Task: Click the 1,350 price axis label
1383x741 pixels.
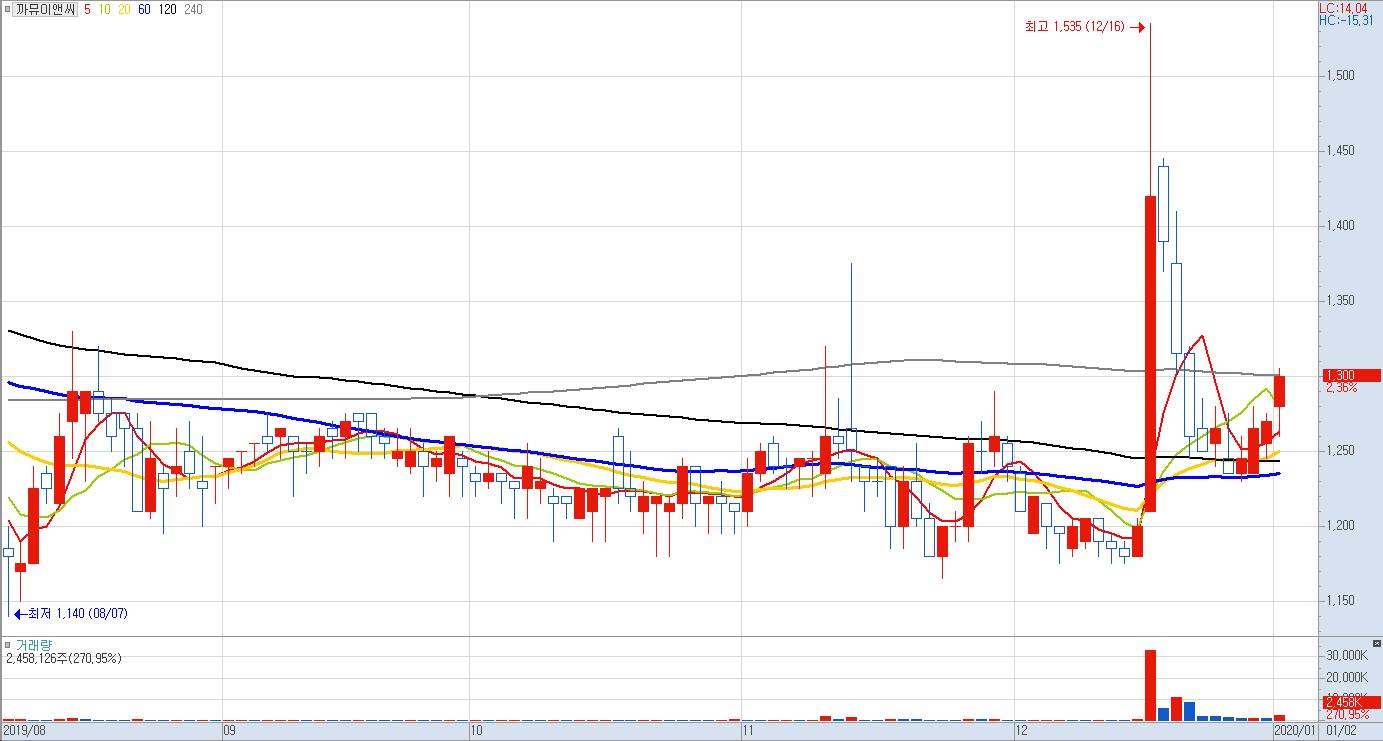Action: [1341, 301]
